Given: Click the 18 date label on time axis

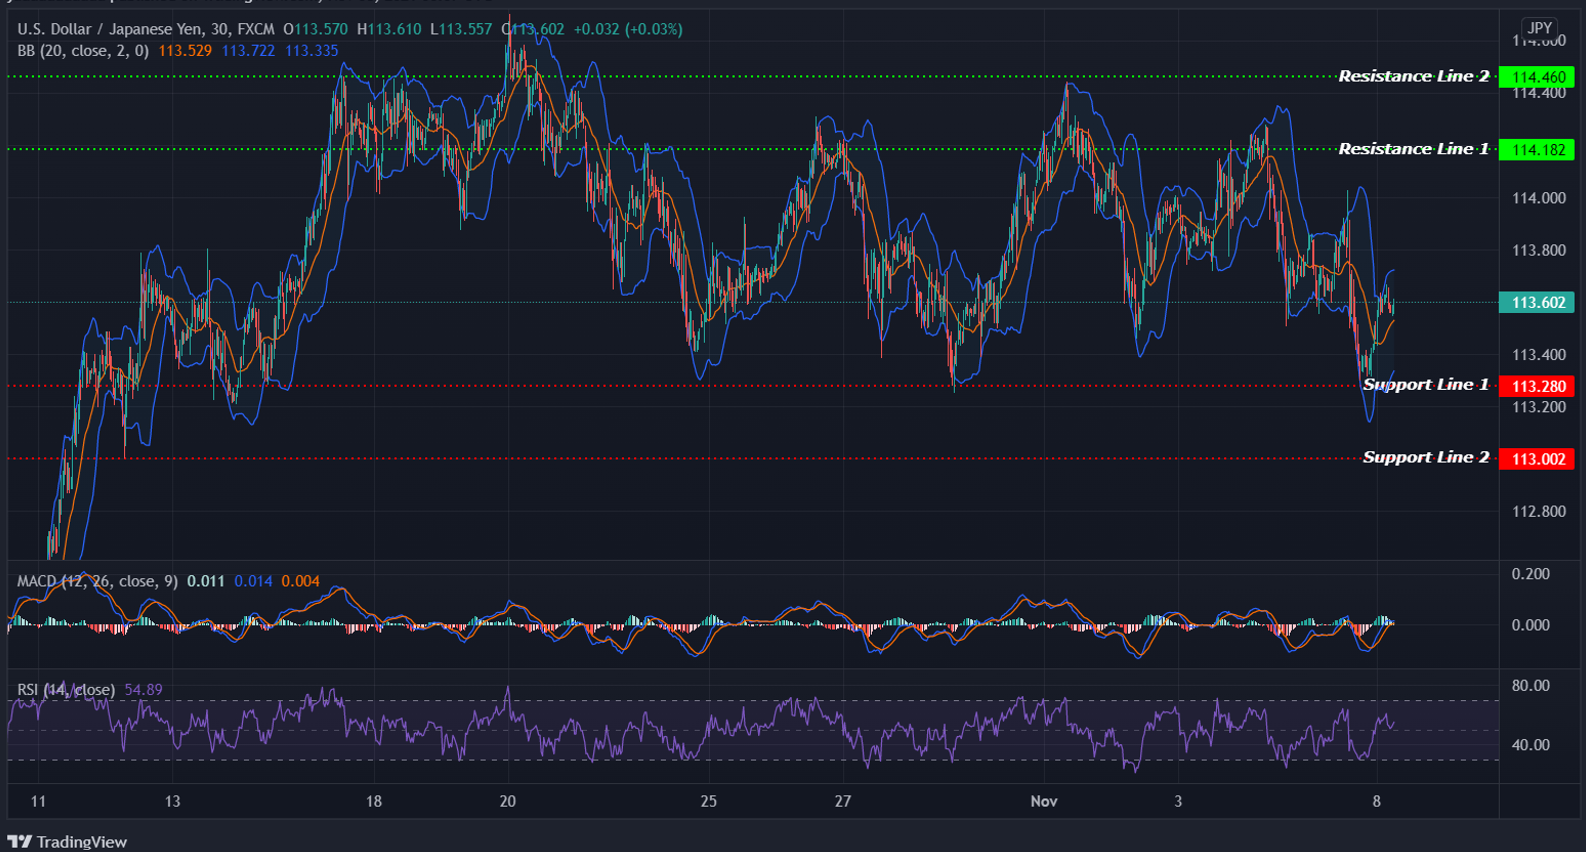Looking at the screenshot, I should pos(373,801).
